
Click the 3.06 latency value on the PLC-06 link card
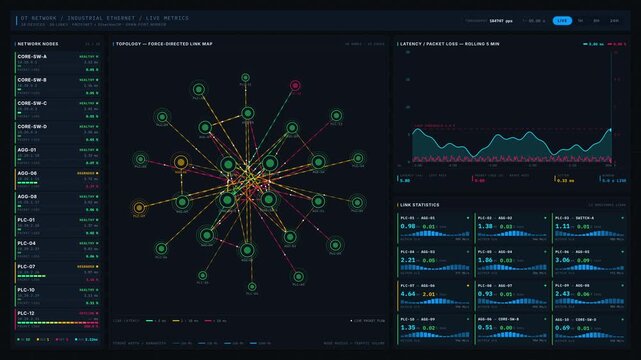(x=563, y=260)
